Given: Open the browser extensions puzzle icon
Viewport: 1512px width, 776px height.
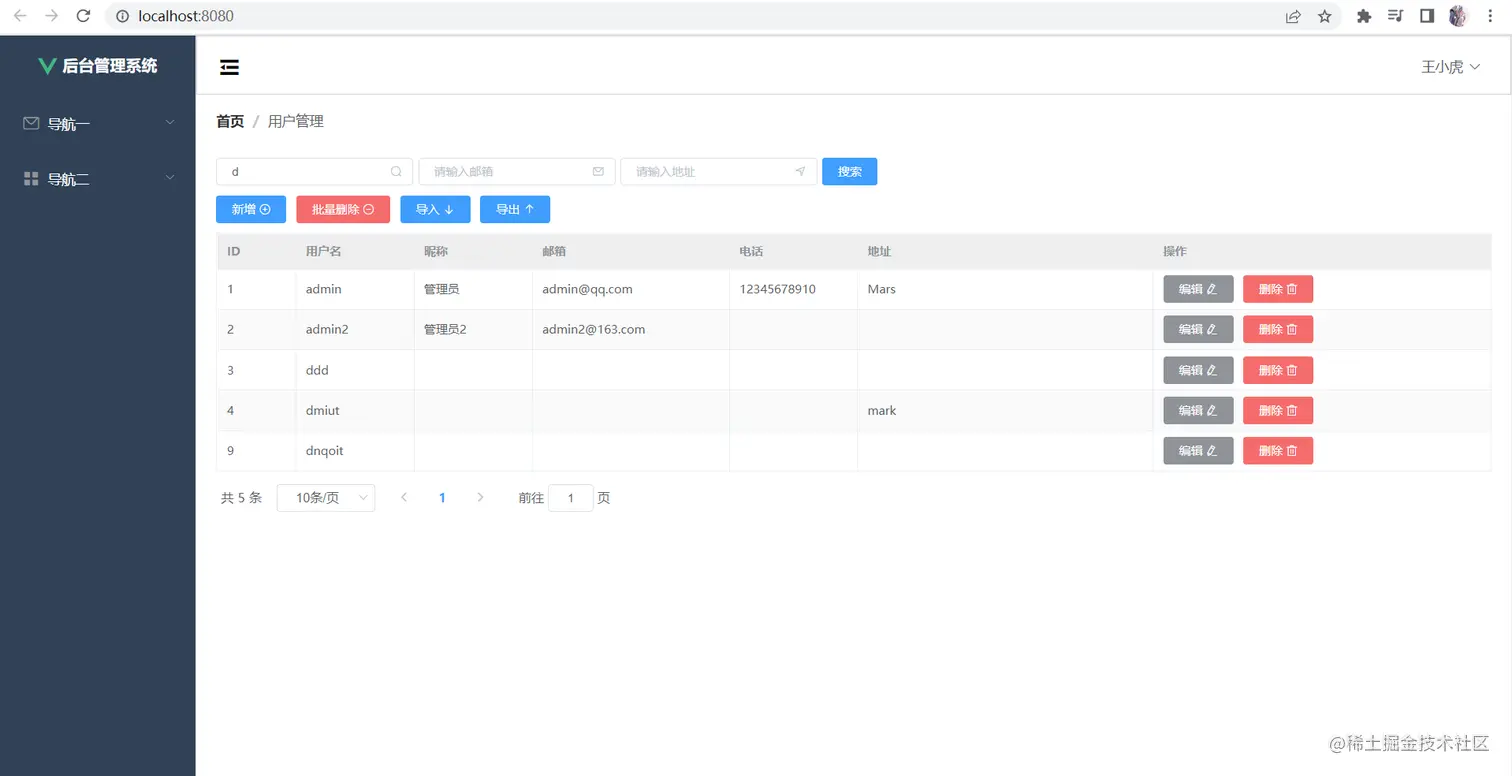Looking at the screenshot, I should click(x=1363, y=16).
